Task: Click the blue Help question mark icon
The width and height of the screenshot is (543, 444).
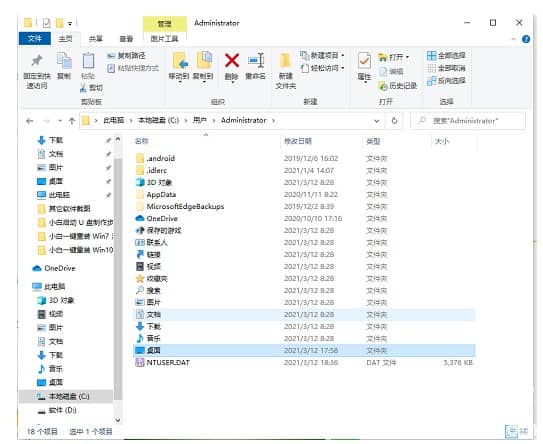Action: pyautogui.click(x=526, y=39)
